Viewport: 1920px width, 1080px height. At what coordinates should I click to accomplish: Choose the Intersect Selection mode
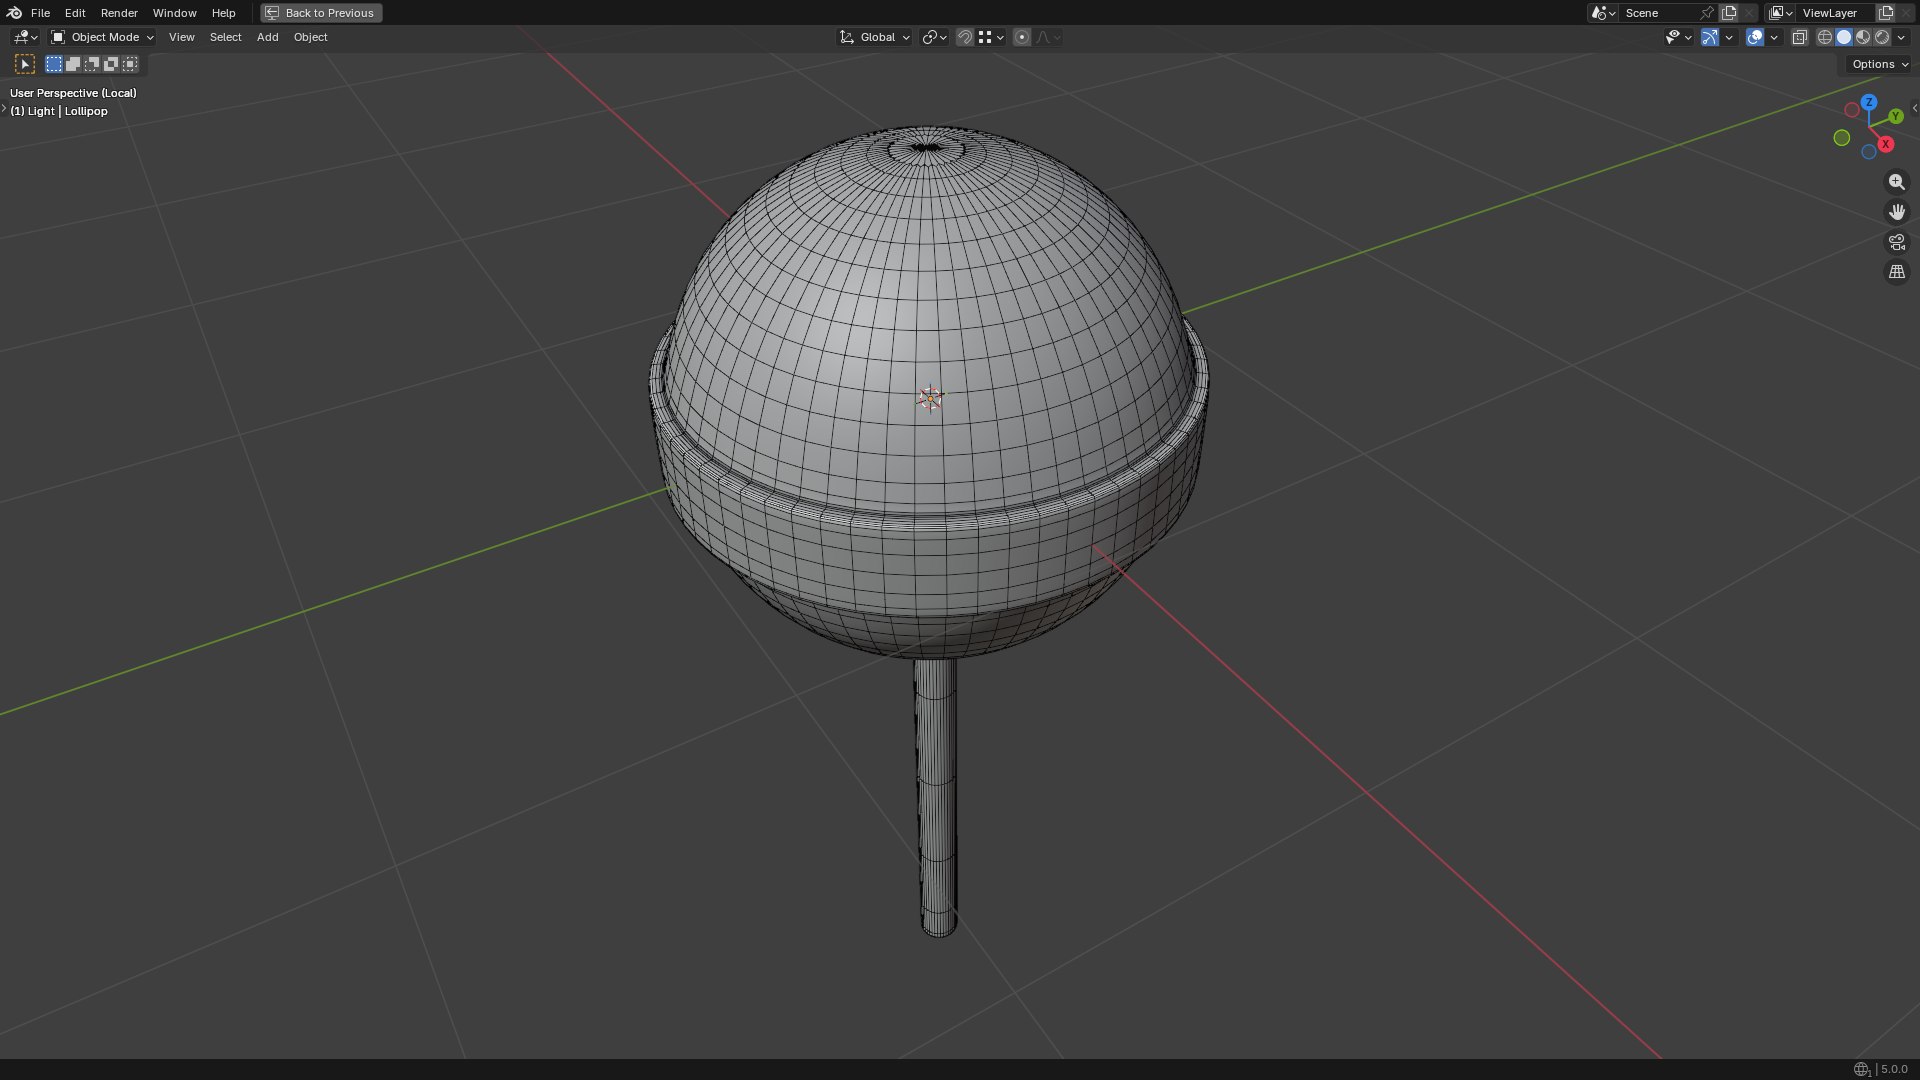tap(130, 64)
